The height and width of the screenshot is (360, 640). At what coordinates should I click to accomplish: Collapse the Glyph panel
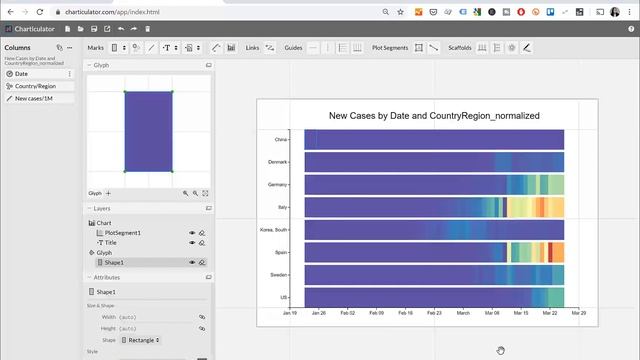[x=89, y=65]
